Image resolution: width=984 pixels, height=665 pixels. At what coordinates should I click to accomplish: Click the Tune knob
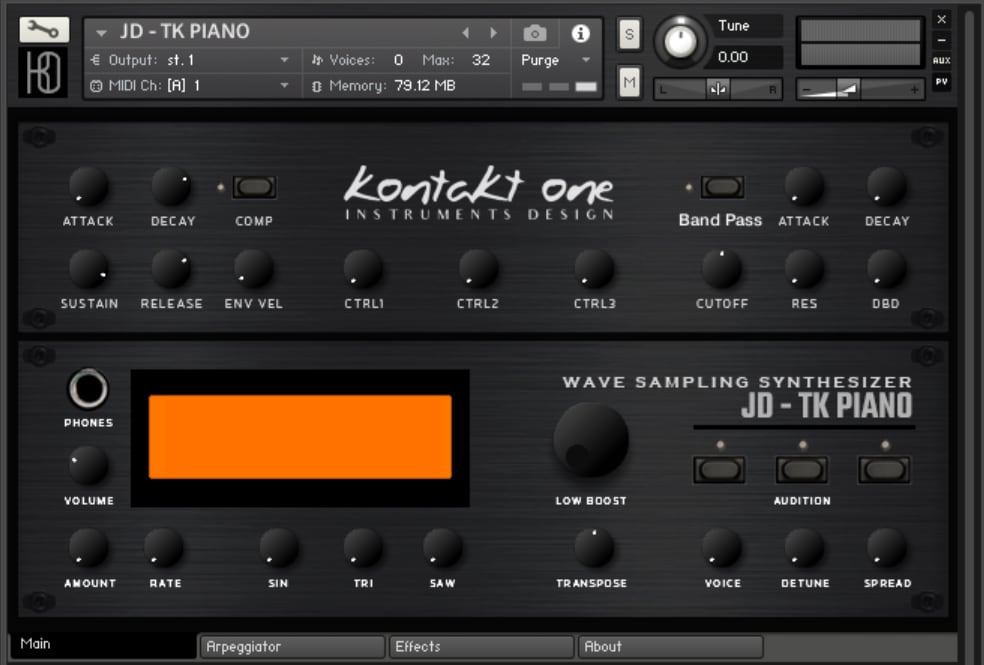680,41
